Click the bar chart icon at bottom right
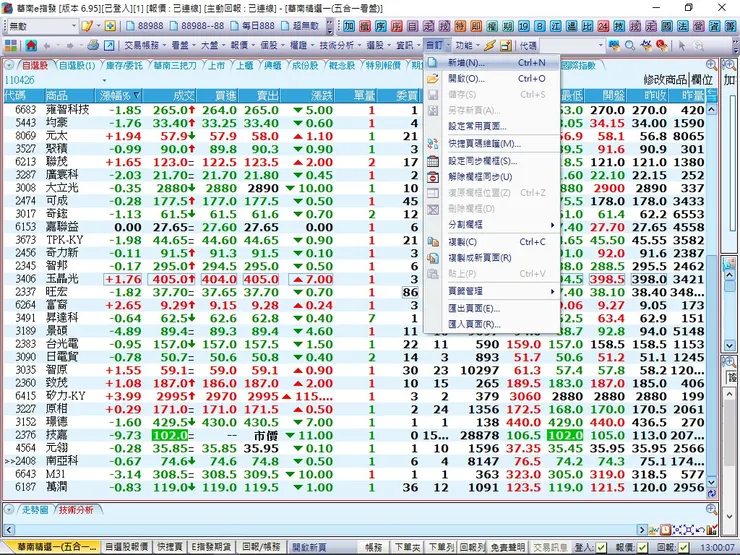The height and width of the screenshot is (555, 740). coord(712,530)
